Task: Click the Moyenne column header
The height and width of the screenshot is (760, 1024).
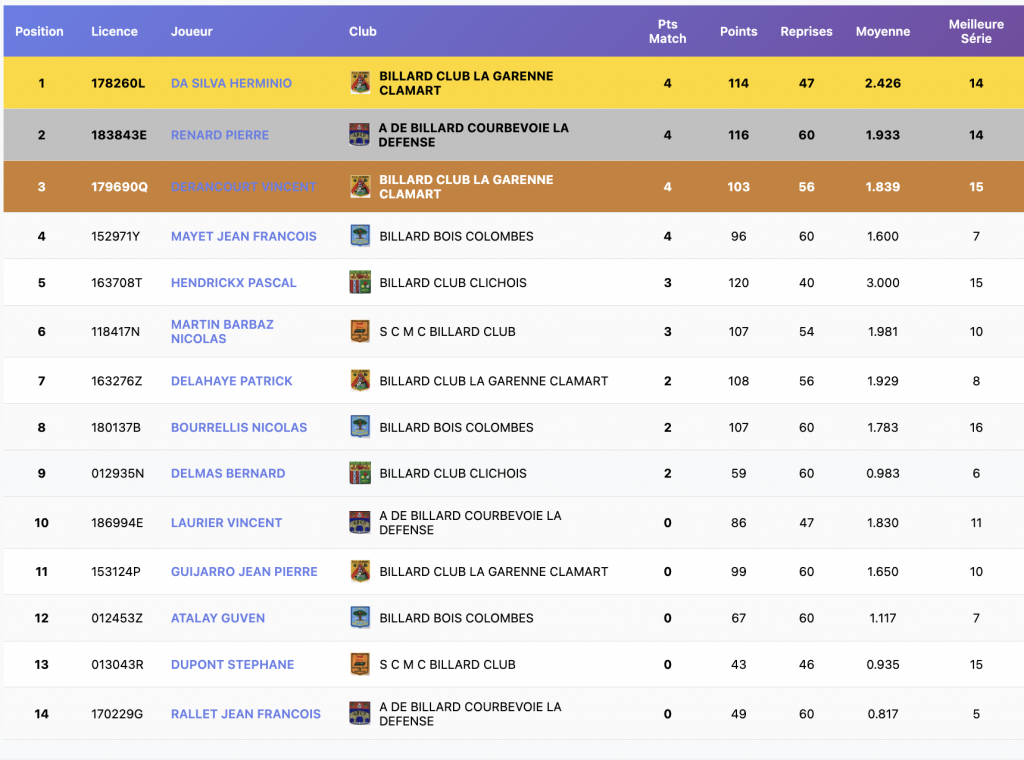Action: (882, 31)
